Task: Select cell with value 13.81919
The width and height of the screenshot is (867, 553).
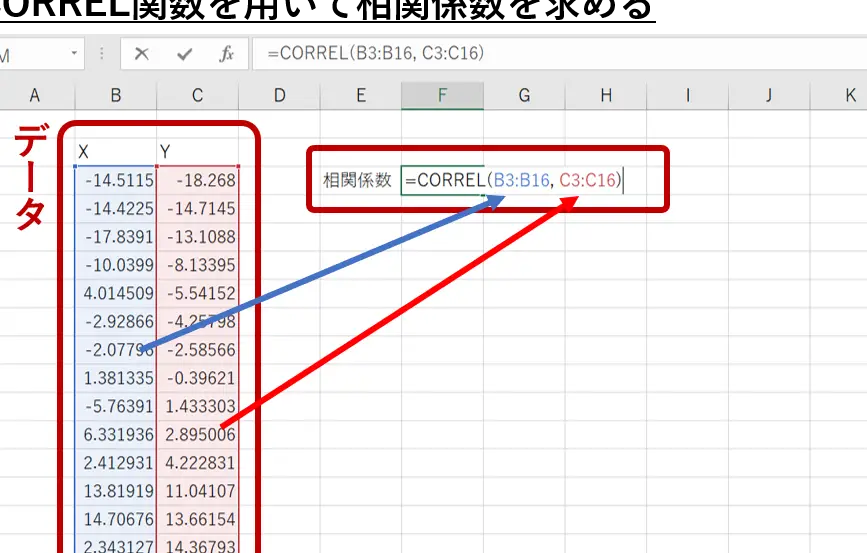Action: click(x=116, y=491)
